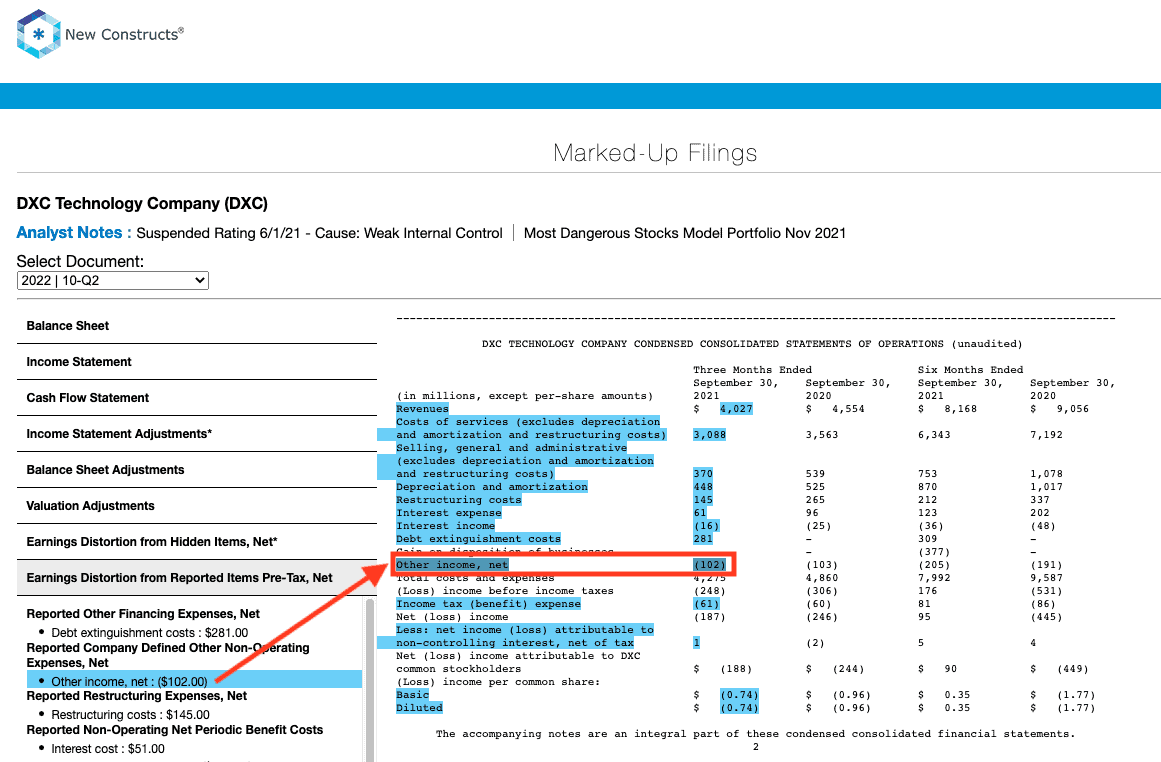Open the Select Document dropdown
This screenshot has width=1161, height=762.
(x=113, y=281)
